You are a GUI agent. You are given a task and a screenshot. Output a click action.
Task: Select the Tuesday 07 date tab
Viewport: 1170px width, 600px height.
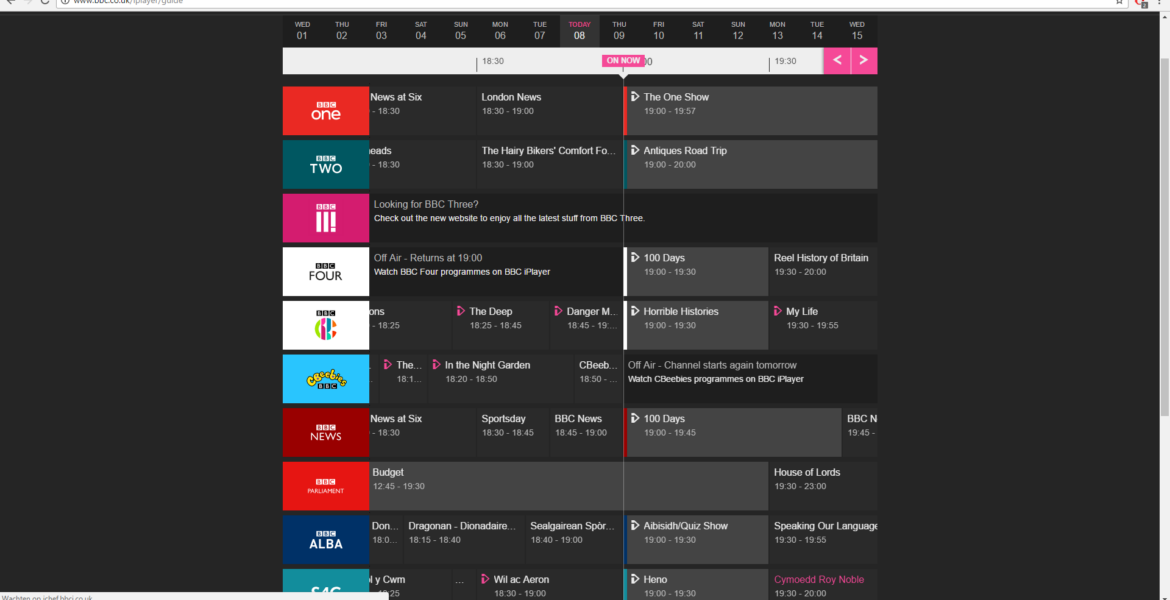(540, 31)
